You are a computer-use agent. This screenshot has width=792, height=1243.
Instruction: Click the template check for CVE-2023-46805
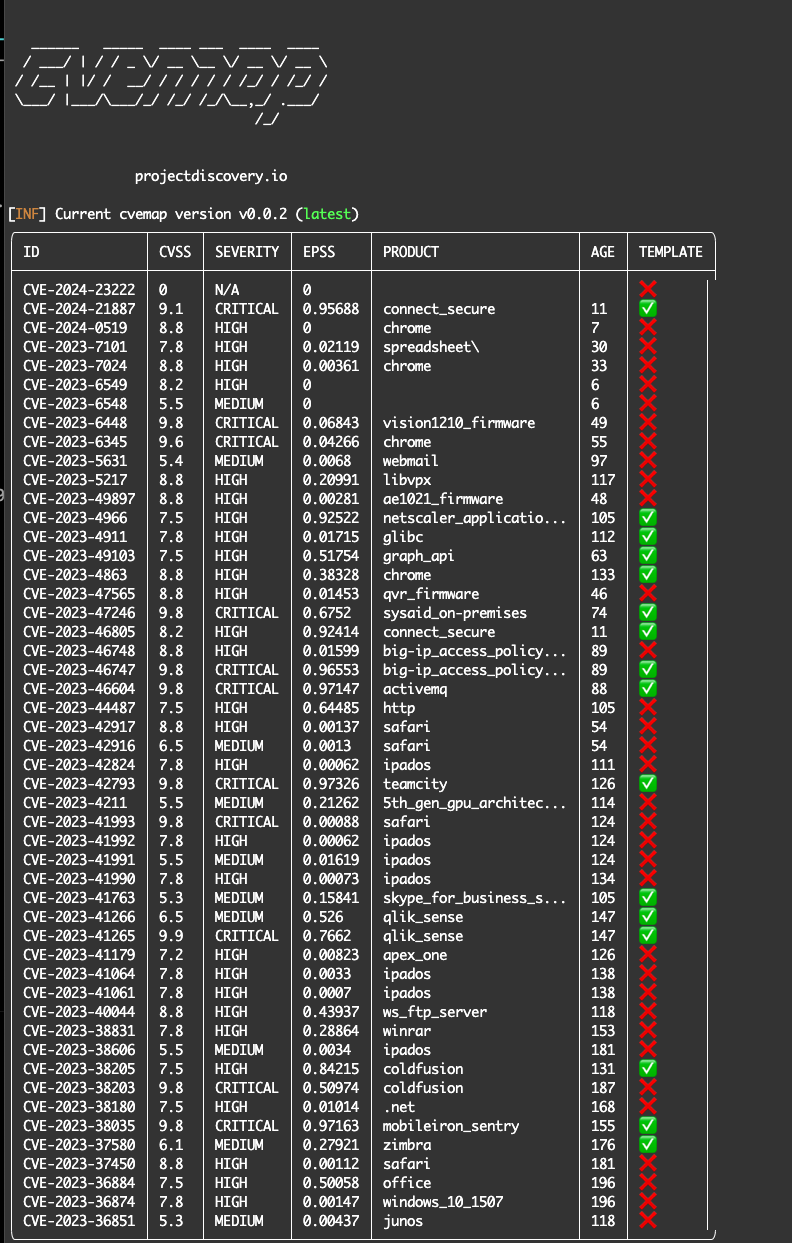coord(648,632)
